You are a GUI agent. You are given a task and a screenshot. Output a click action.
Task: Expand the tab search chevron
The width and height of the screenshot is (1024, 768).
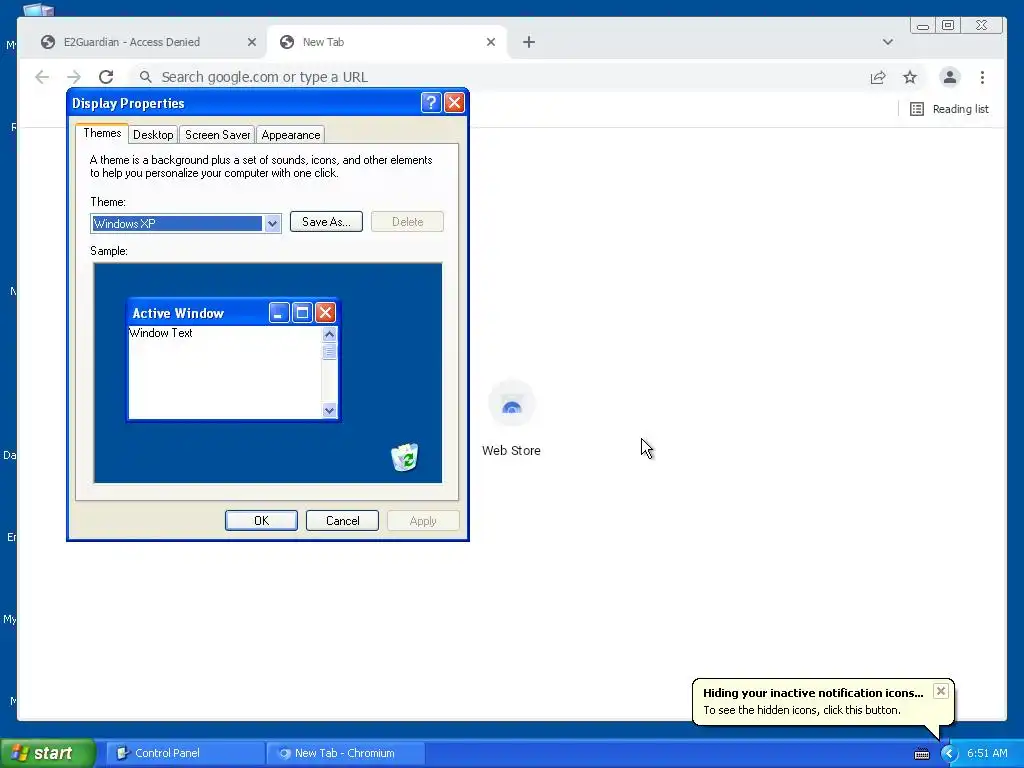888,42
